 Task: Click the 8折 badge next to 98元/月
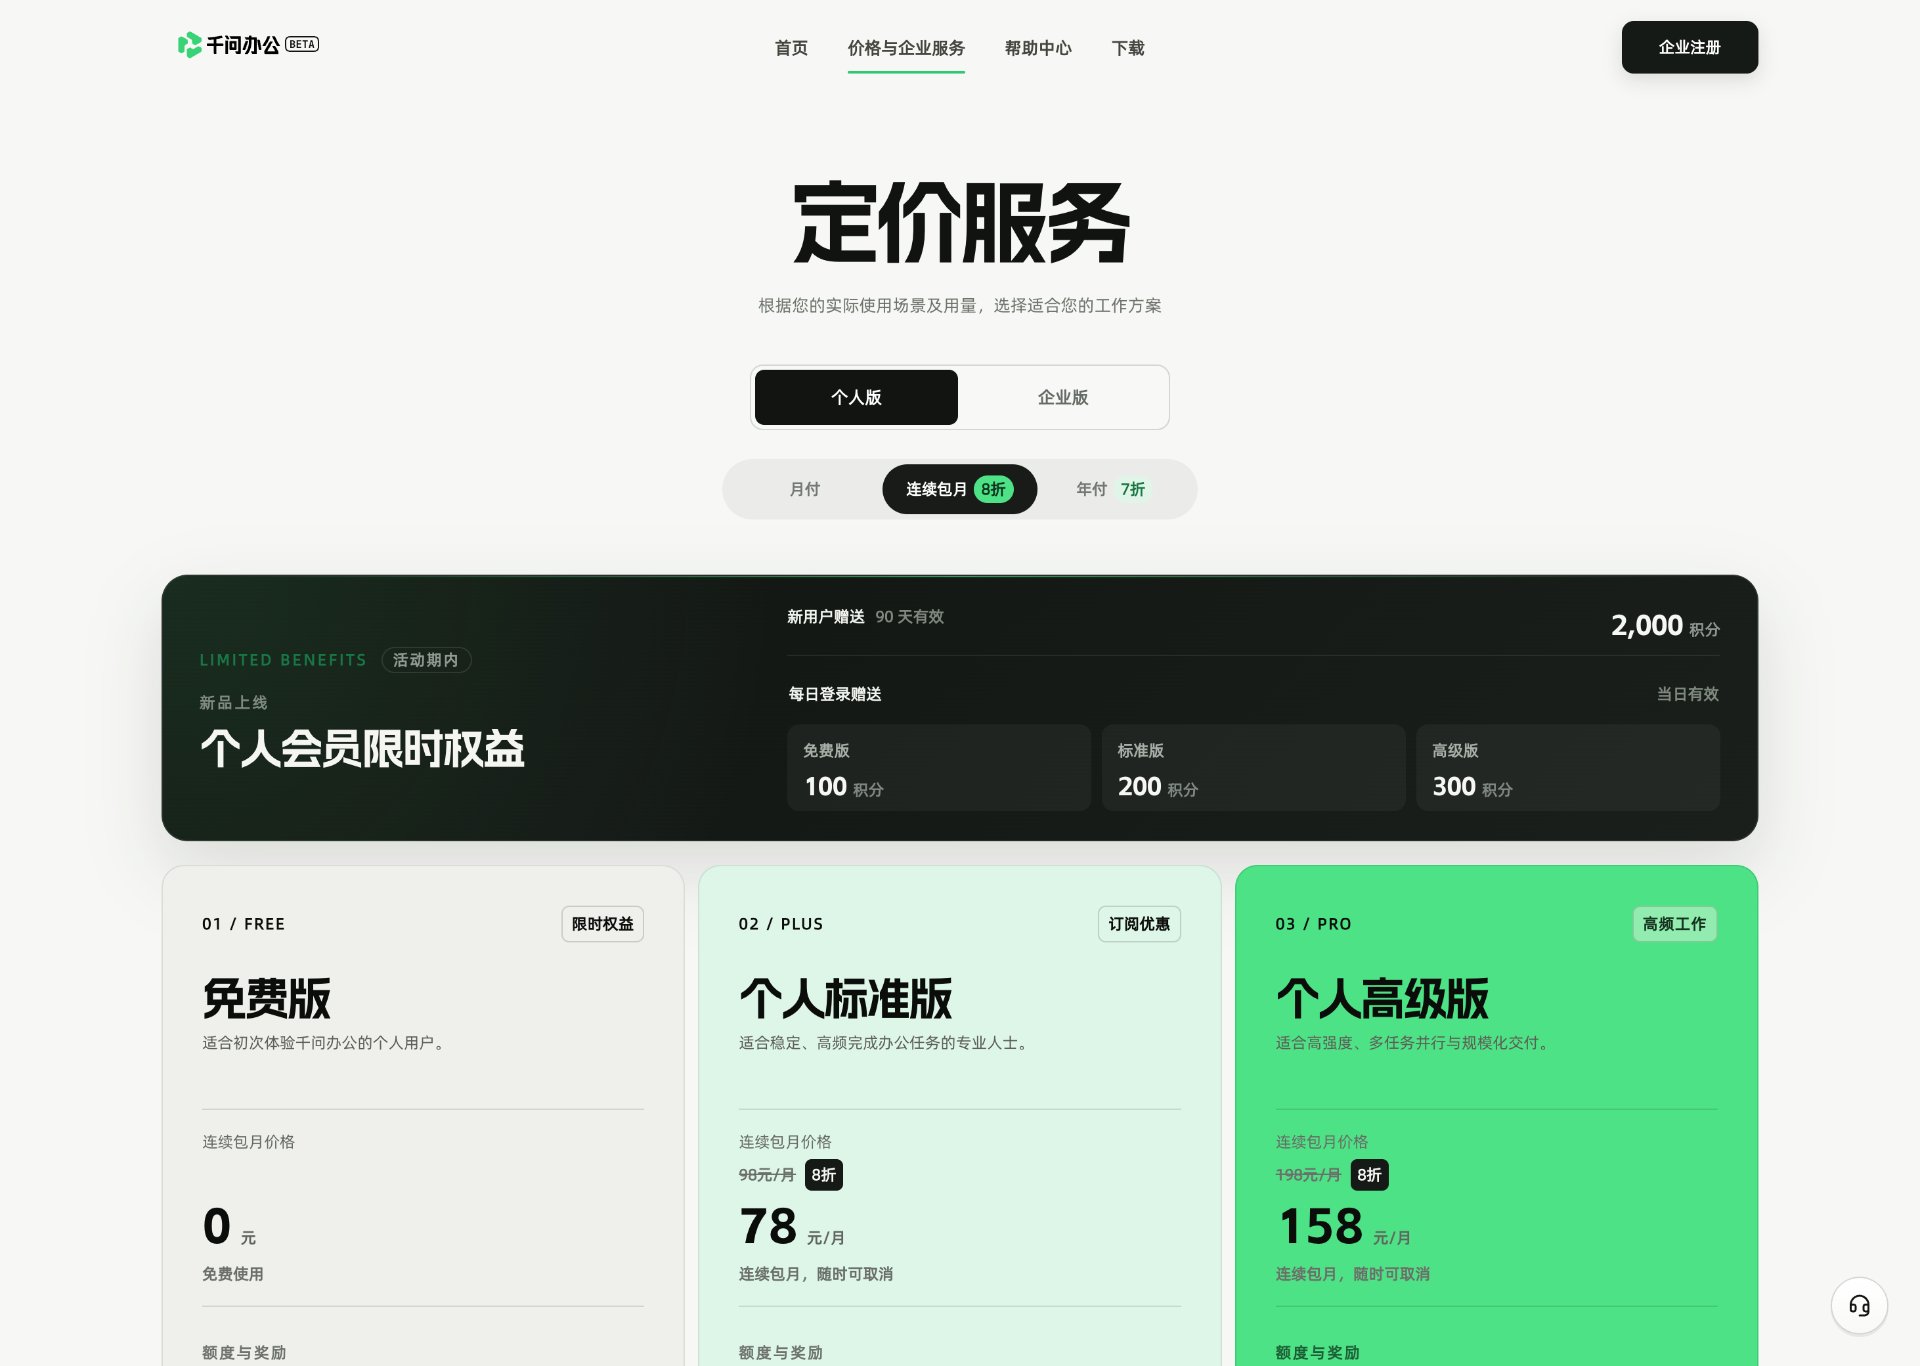coord(824,1175)
